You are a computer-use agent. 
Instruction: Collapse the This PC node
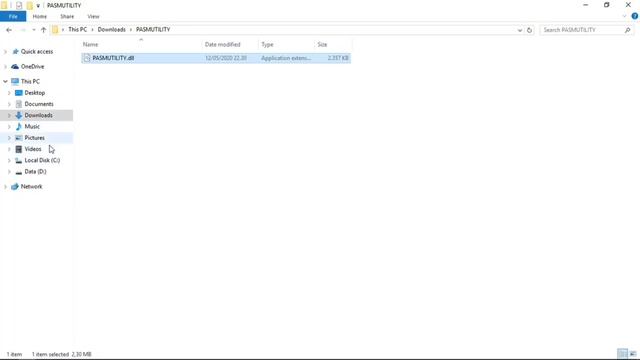[5, 81]
